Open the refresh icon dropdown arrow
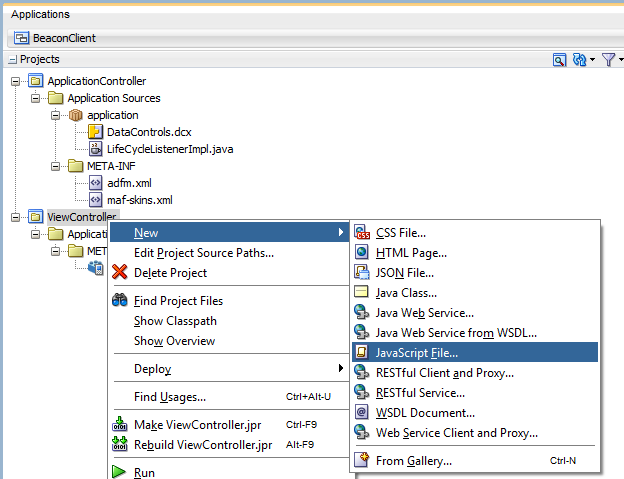 click(593, 60)
